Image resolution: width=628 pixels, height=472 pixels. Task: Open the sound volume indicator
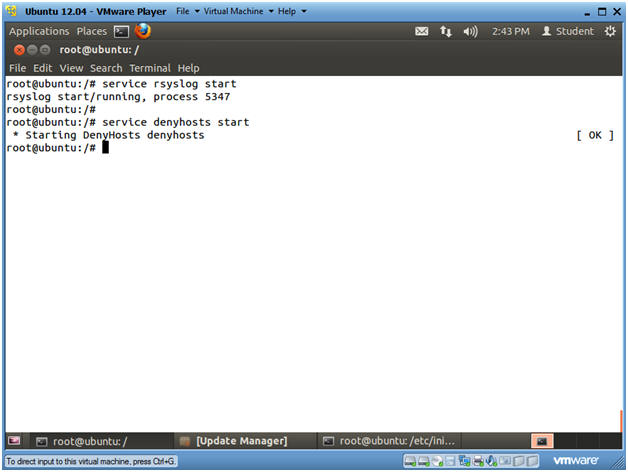click(x=471, y=31)
